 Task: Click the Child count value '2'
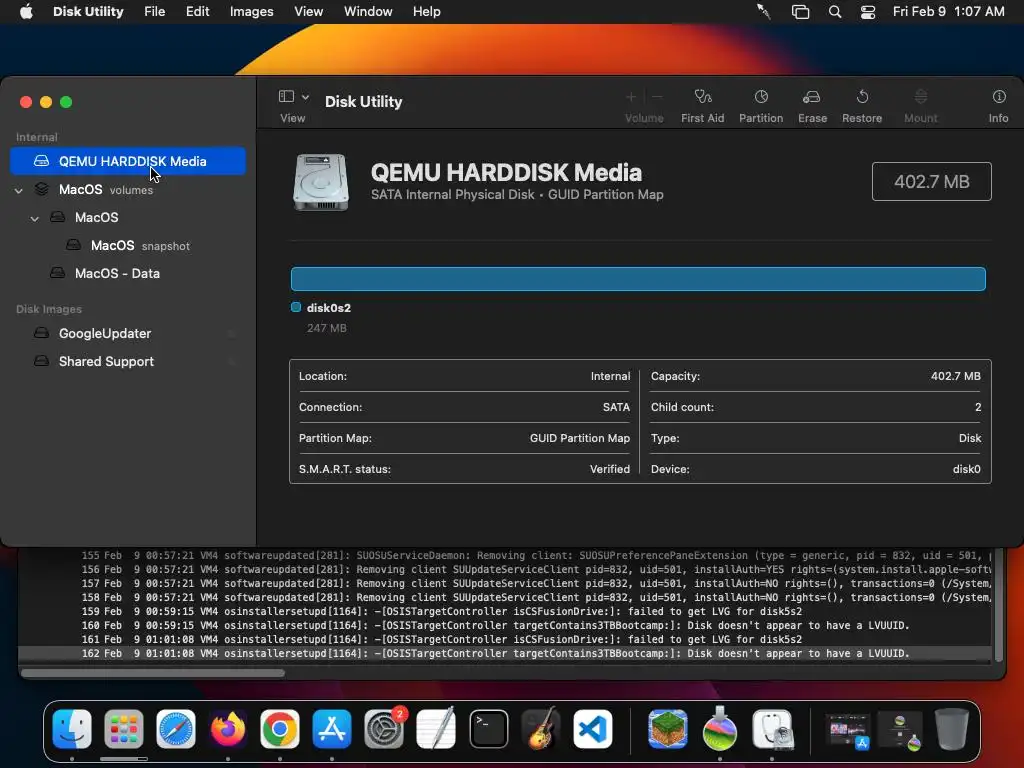coord(978,407)
